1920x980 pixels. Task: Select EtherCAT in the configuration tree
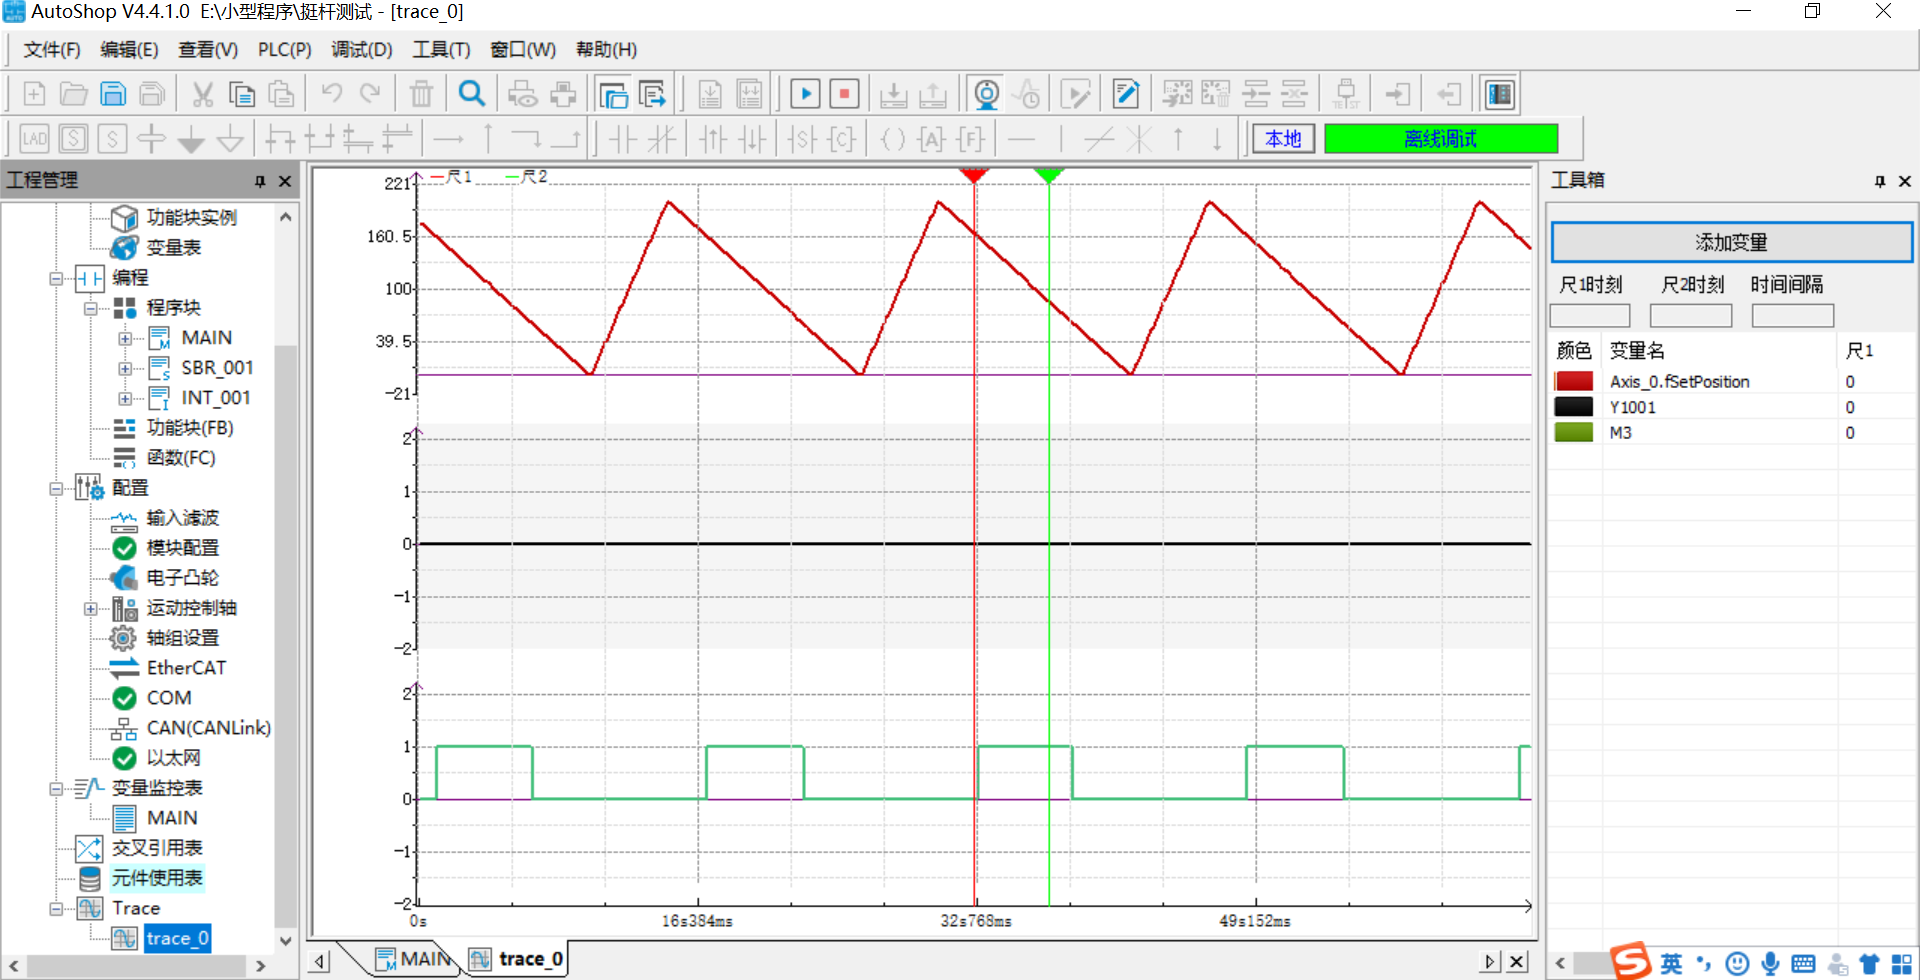tap(186, 668)
